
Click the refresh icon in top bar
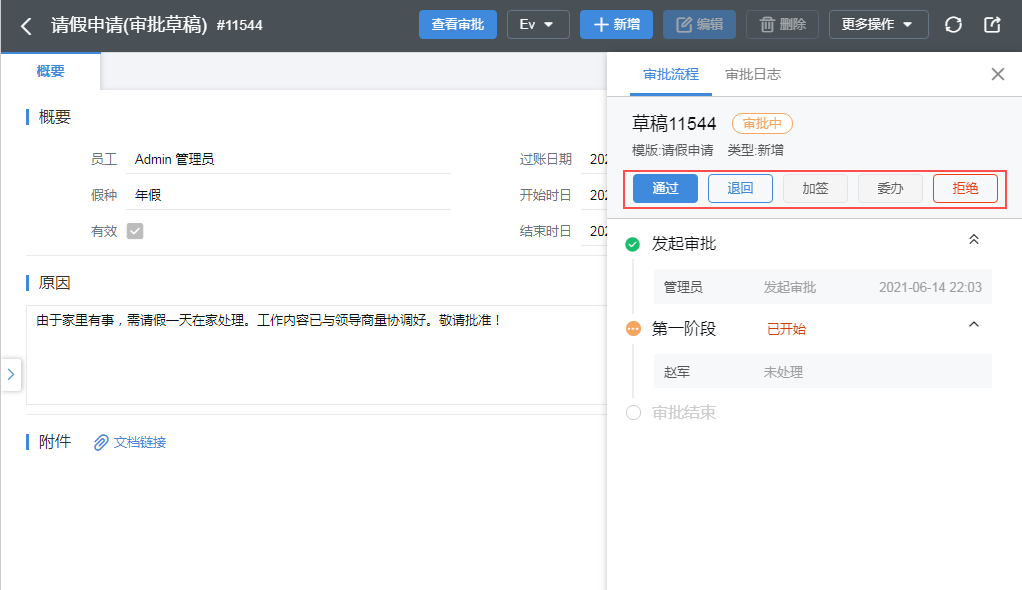click(x=953, y=25)
